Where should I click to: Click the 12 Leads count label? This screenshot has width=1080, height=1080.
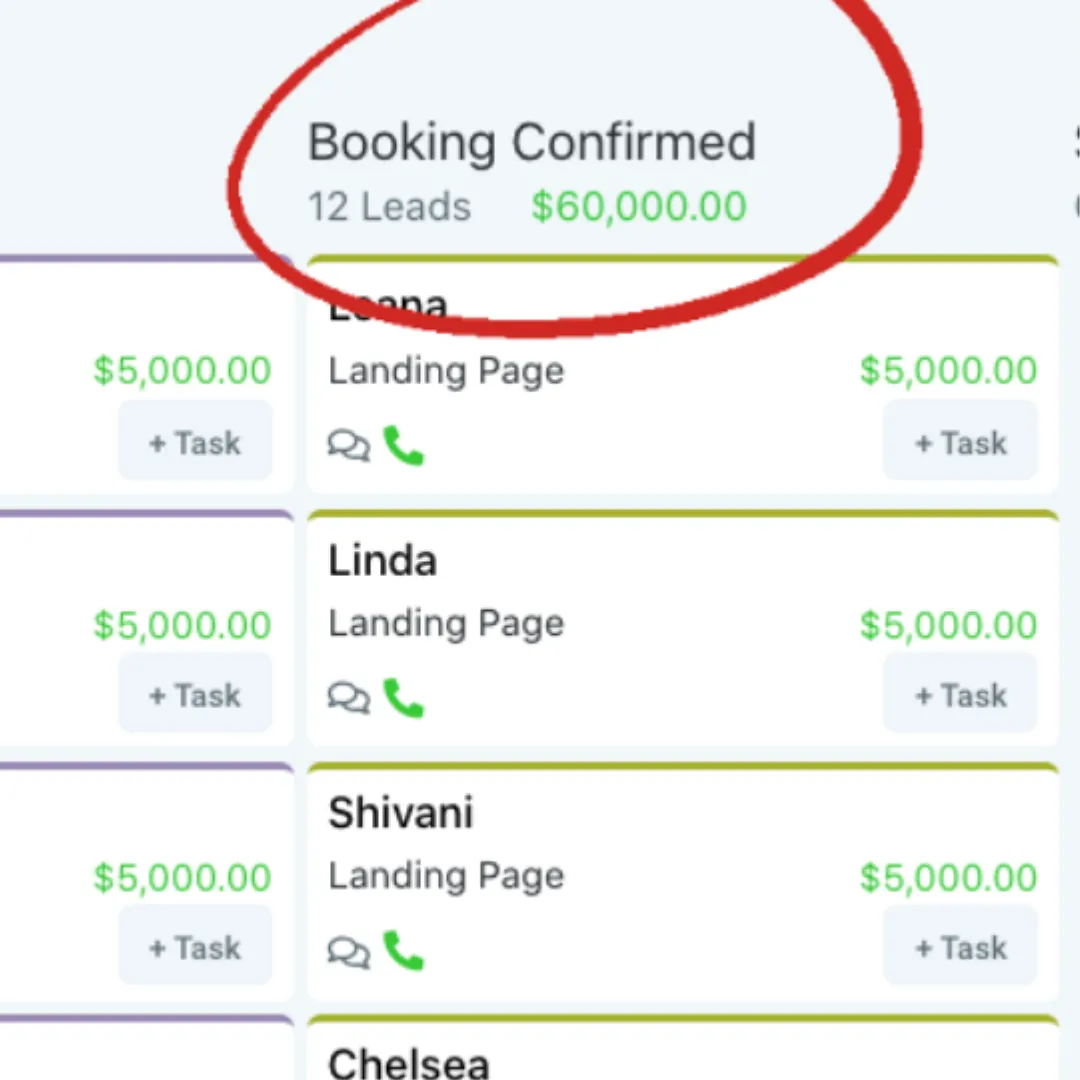click(389, 207)
